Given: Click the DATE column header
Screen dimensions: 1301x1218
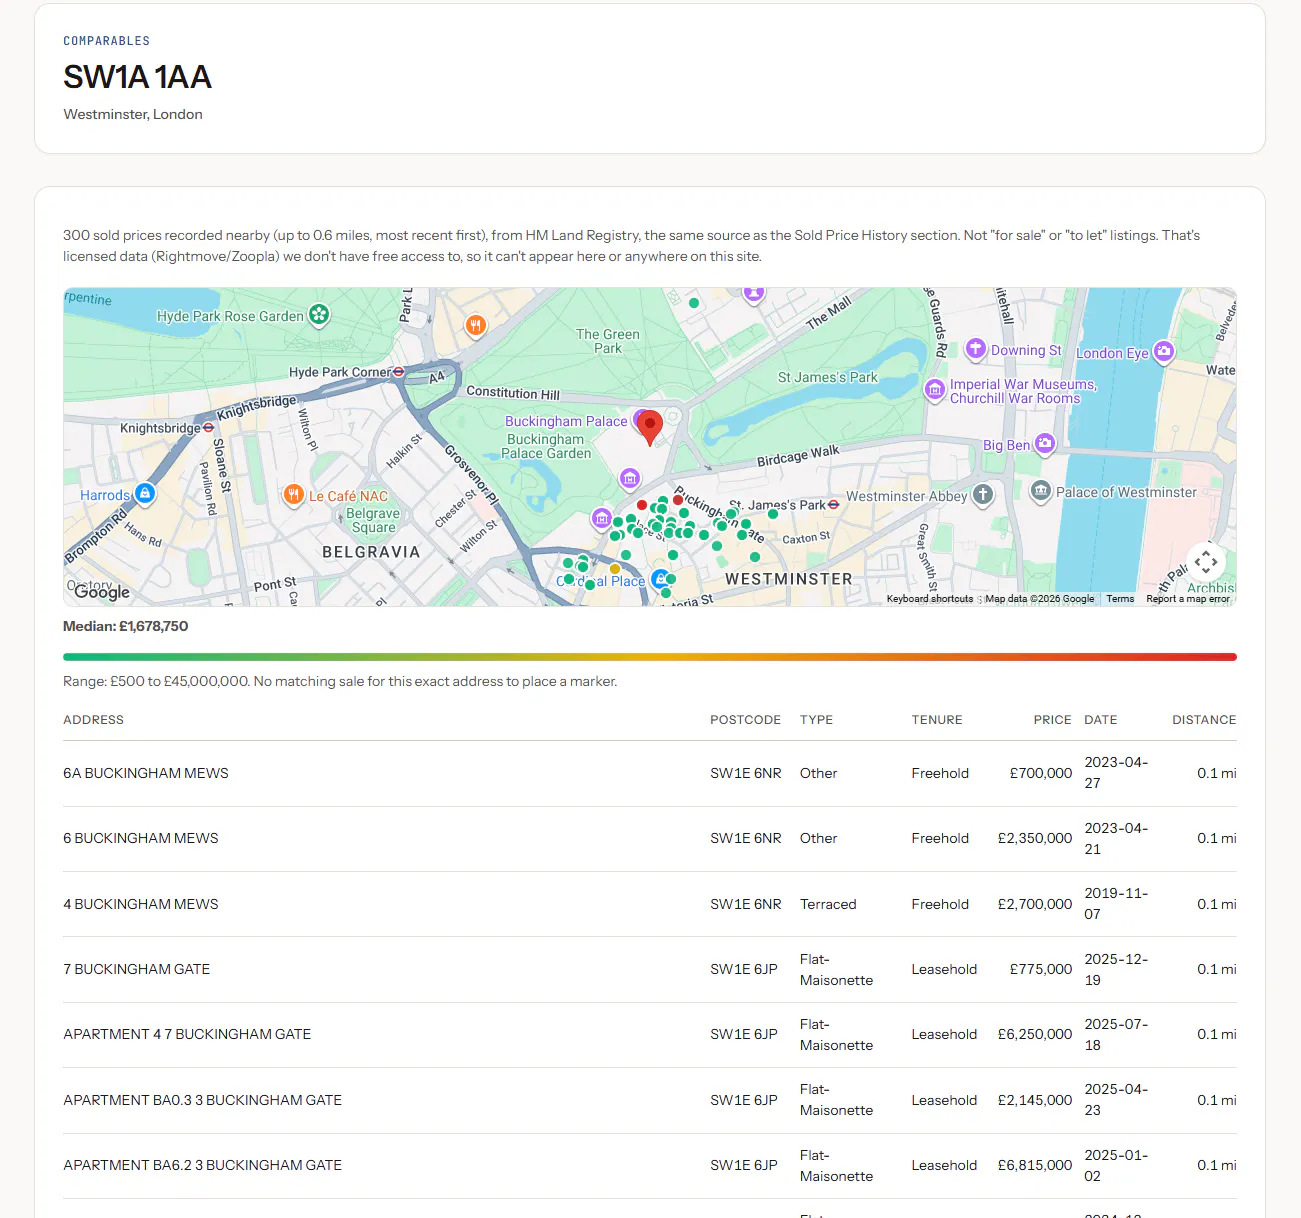Looking at the screenshot, I should (x=1100, y=720).
